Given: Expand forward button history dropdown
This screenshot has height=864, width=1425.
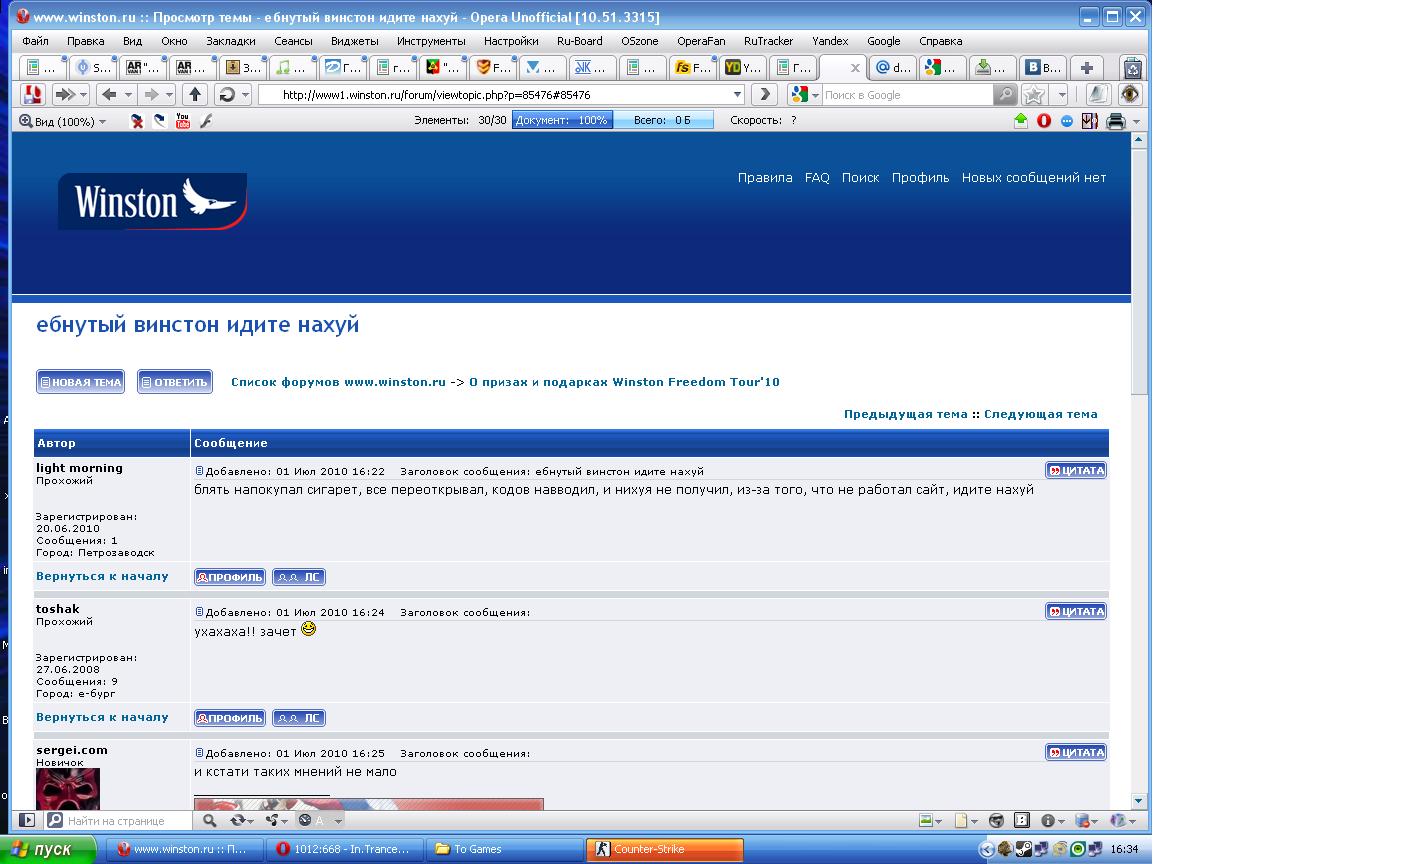Looking at the screenshot, I should click(170, 94).
